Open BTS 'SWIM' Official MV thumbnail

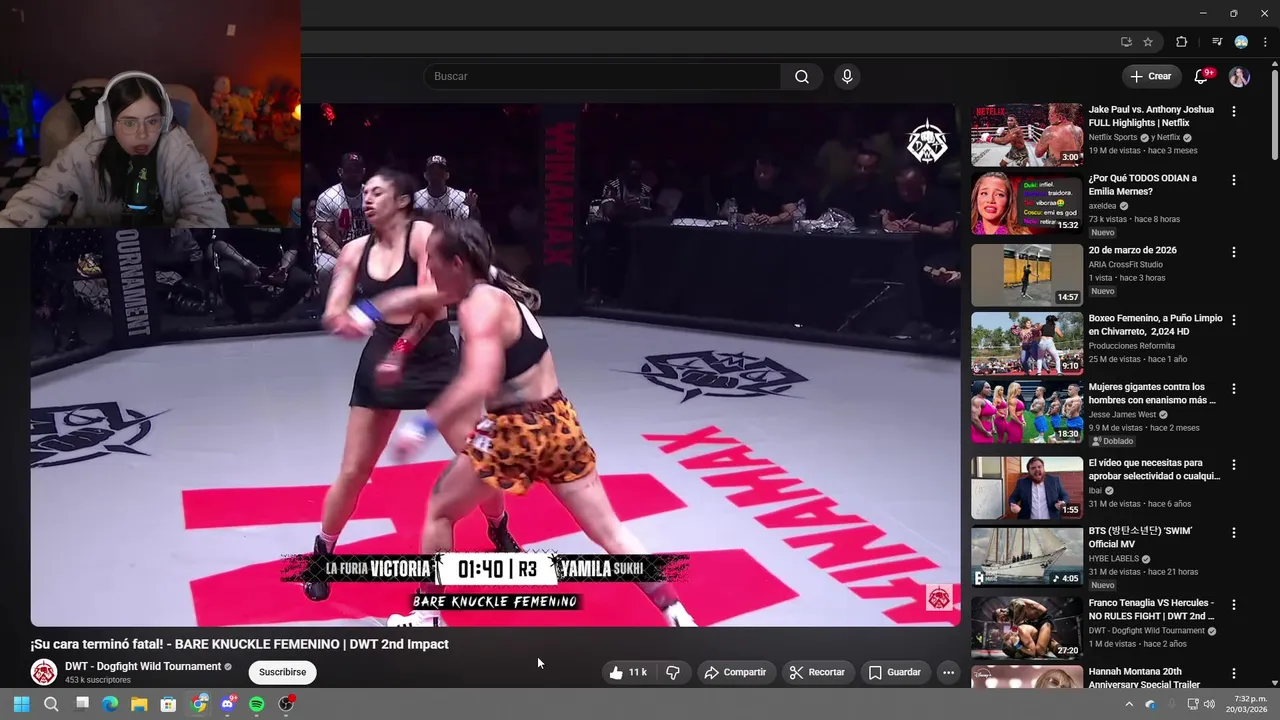pos(1026,556)
